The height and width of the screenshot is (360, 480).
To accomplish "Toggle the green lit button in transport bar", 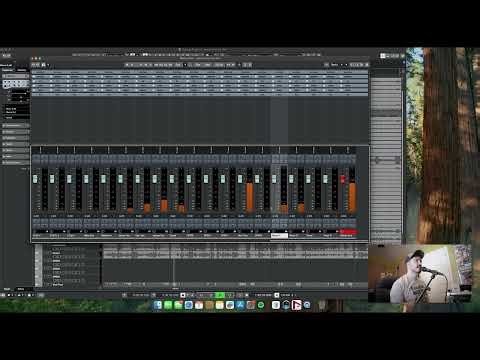I will (220, 295).
